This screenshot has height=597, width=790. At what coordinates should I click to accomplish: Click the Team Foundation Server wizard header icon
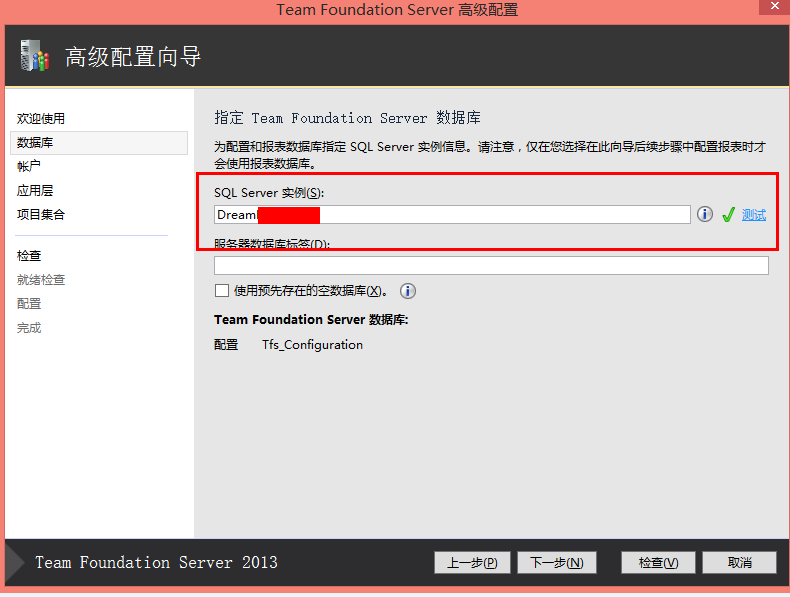[34, 55]
